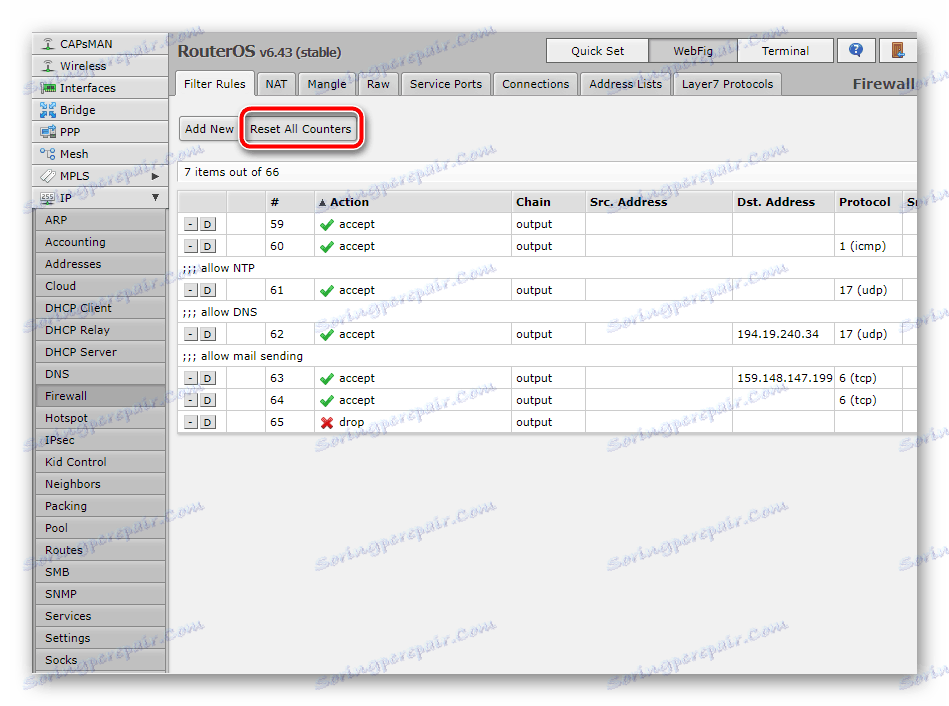This screenshot has height=706, width=949.
Task: Open the WebFig view
Action: click(x=693, y=51)
